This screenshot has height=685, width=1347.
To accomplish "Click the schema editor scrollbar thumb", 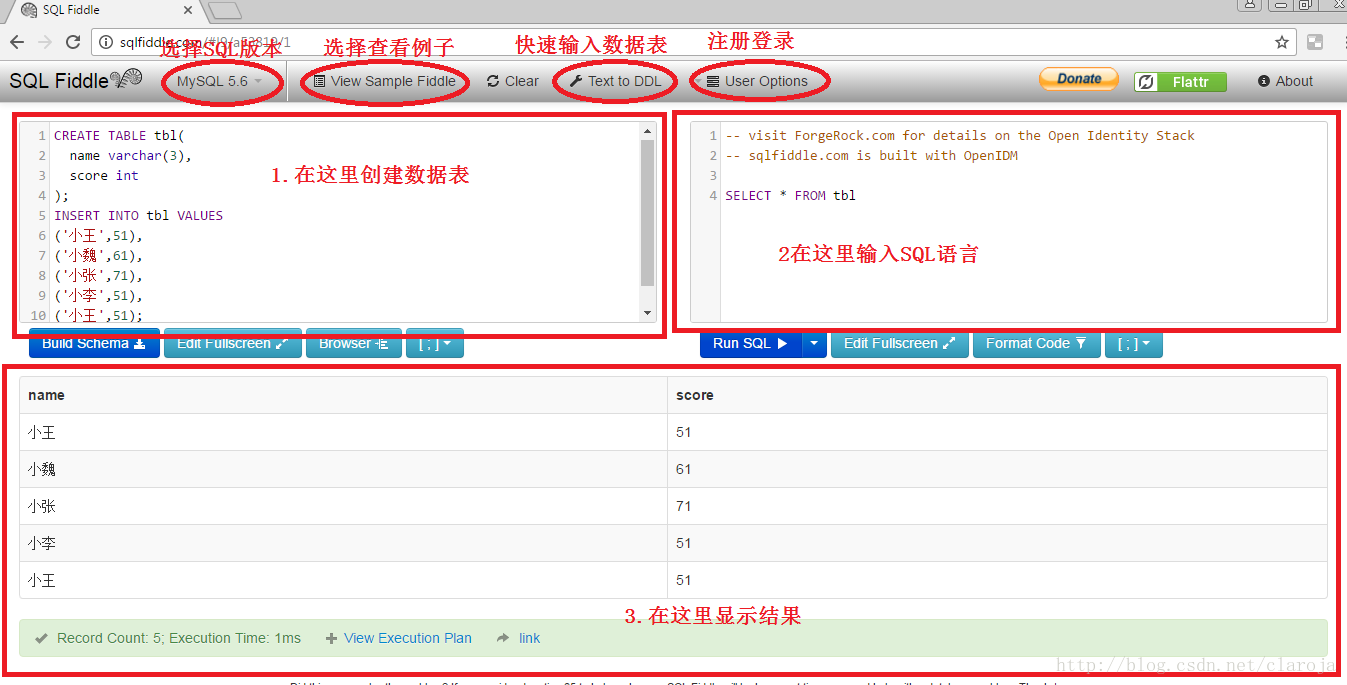I will click(x=647, y=212).
